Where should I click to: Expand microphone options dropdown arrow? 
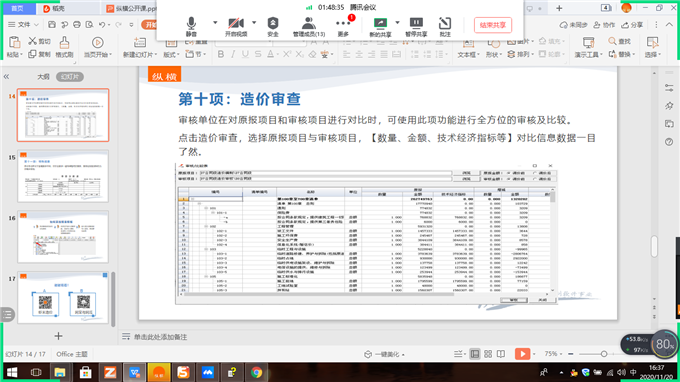pos(215,22)
